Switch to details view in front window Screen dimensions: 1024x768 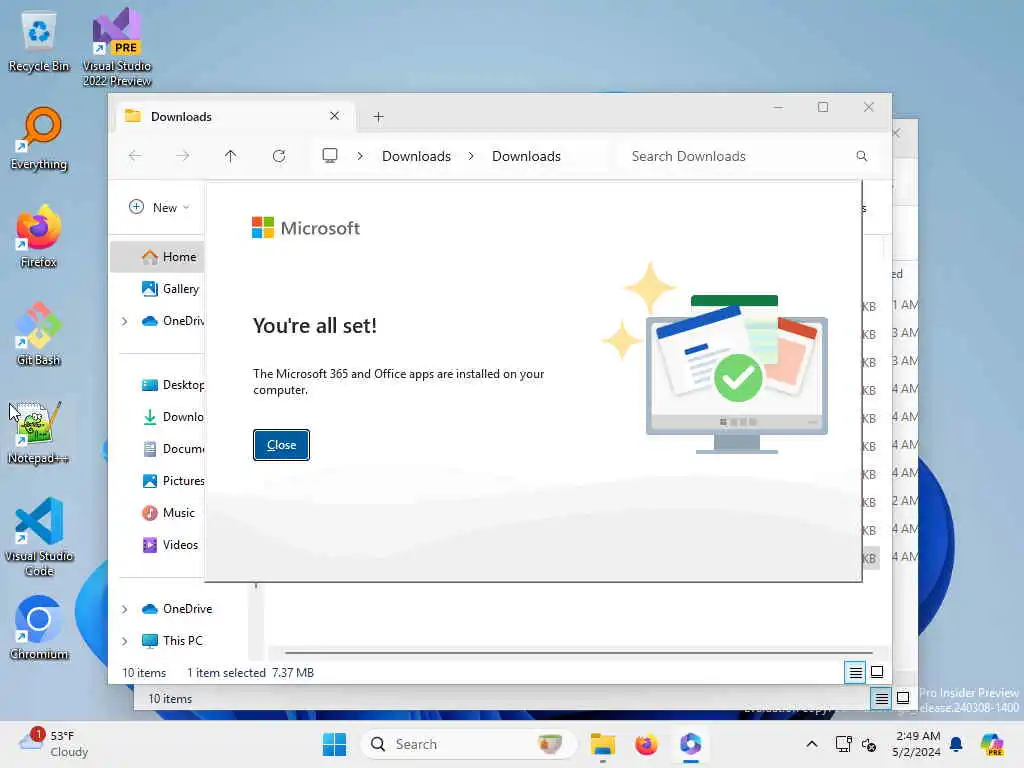[x=855, y=672]
